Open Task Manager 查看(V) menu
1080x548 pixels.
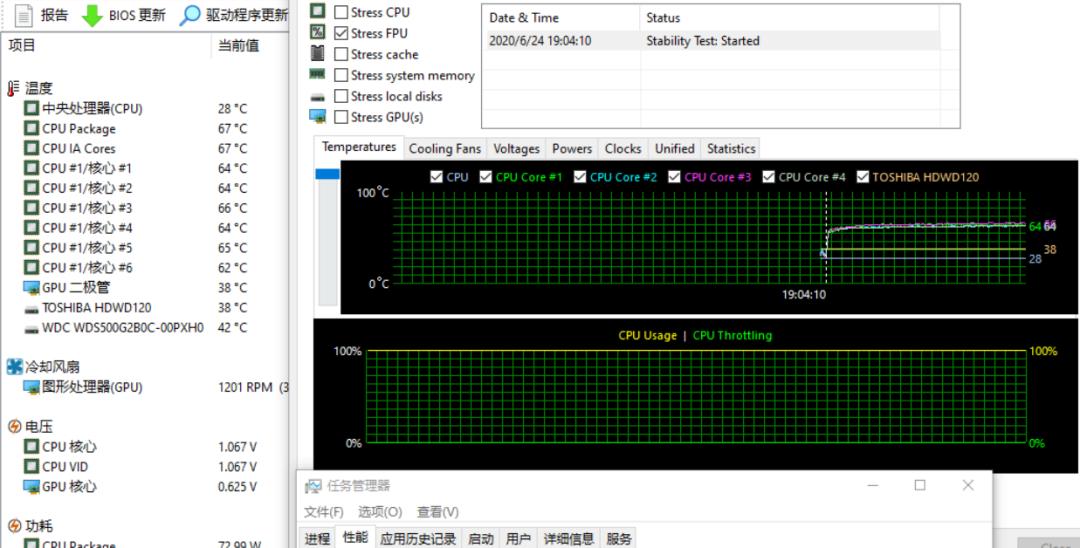click(x=438, y=512)
